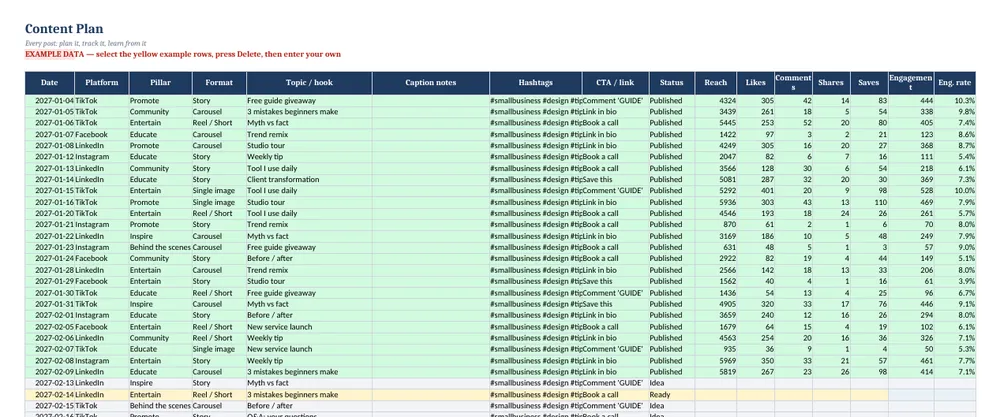Viewport: 1000px width, 417px height.
Task: Select the 10.0% engagement rate cell
Action: pos(955,191)
